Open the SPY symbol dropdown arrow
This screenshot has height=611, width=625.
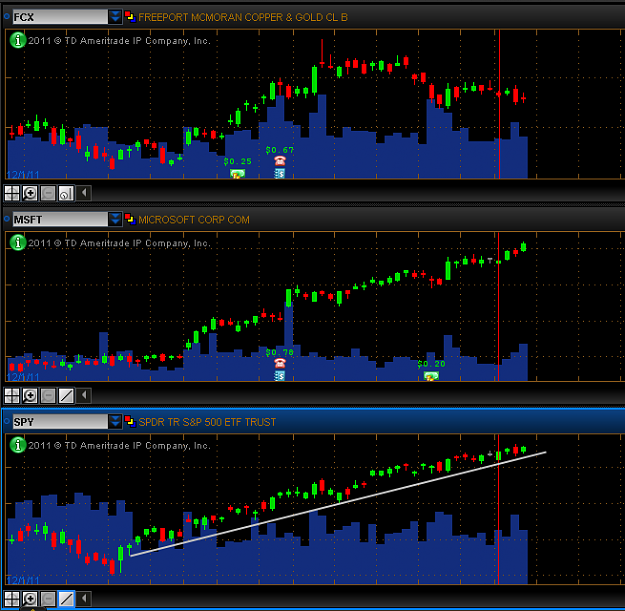tap(115, 422)
